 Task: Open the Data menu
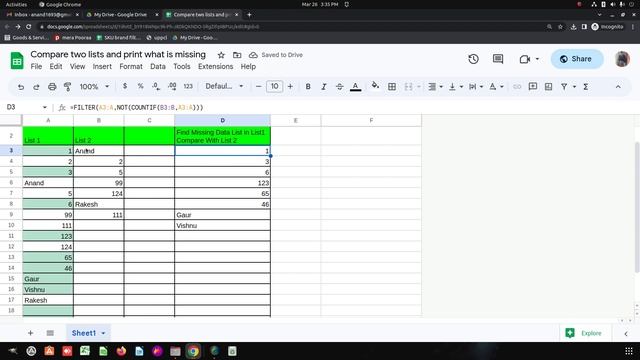pos(158,66)
